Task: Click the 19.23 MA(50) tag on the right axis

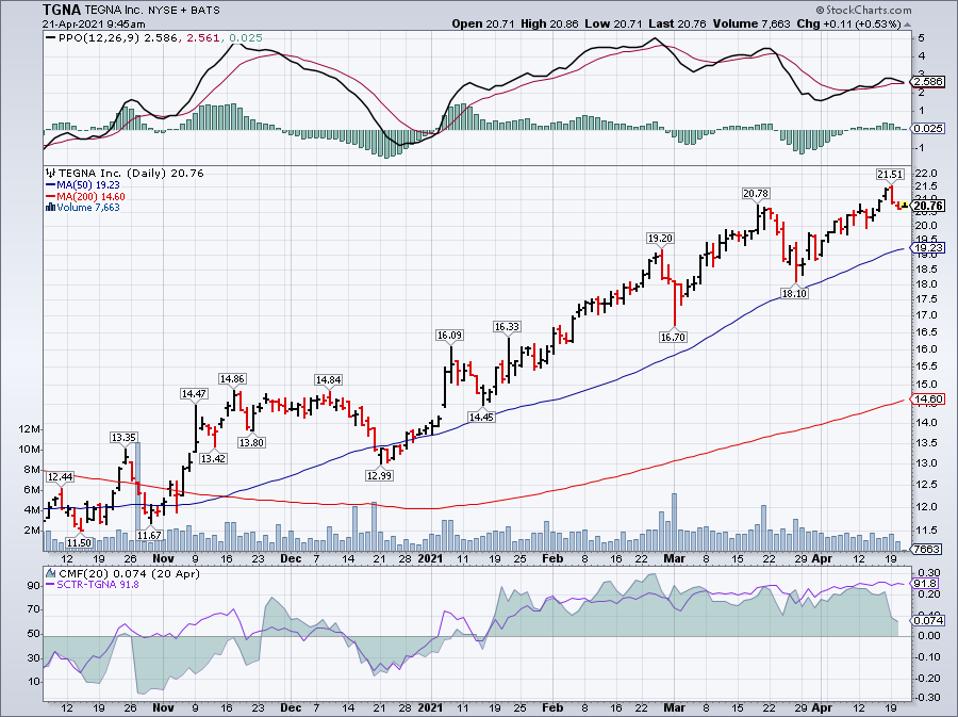Action: [928, 248]
